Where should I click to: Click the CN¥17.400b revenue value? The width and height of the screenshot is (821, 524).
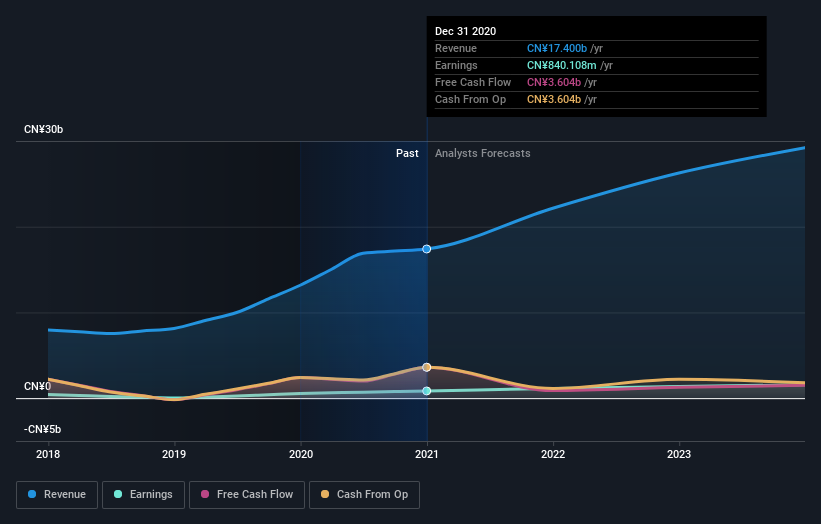point(557,48)
